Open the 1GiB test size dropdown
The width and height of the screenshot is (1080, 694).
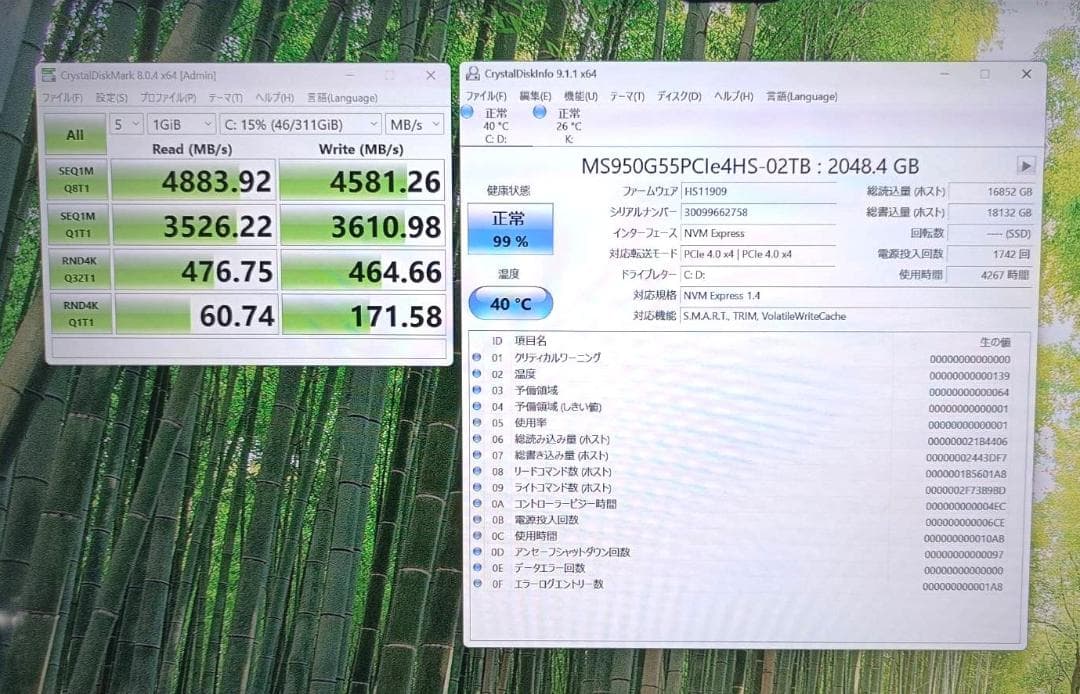[x=180, y=123]
